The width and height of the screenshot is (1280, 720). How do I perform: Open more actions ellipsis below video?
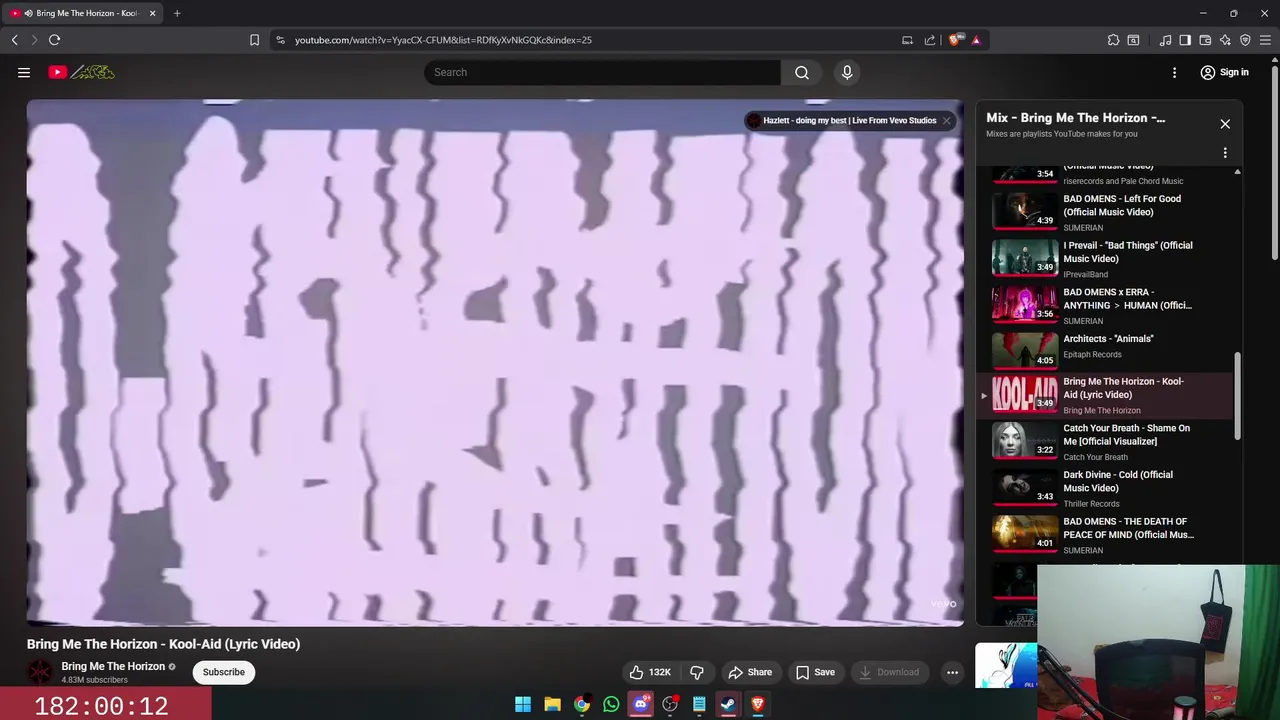(x=953, y=672)
